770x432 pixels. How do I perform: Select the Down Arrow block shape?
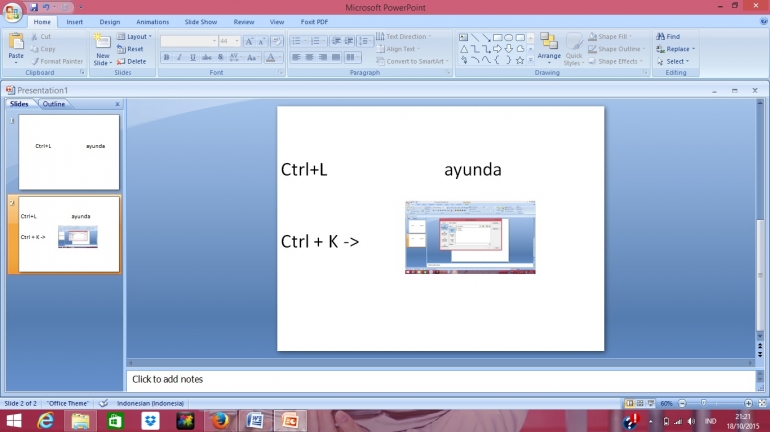[509, 49]
